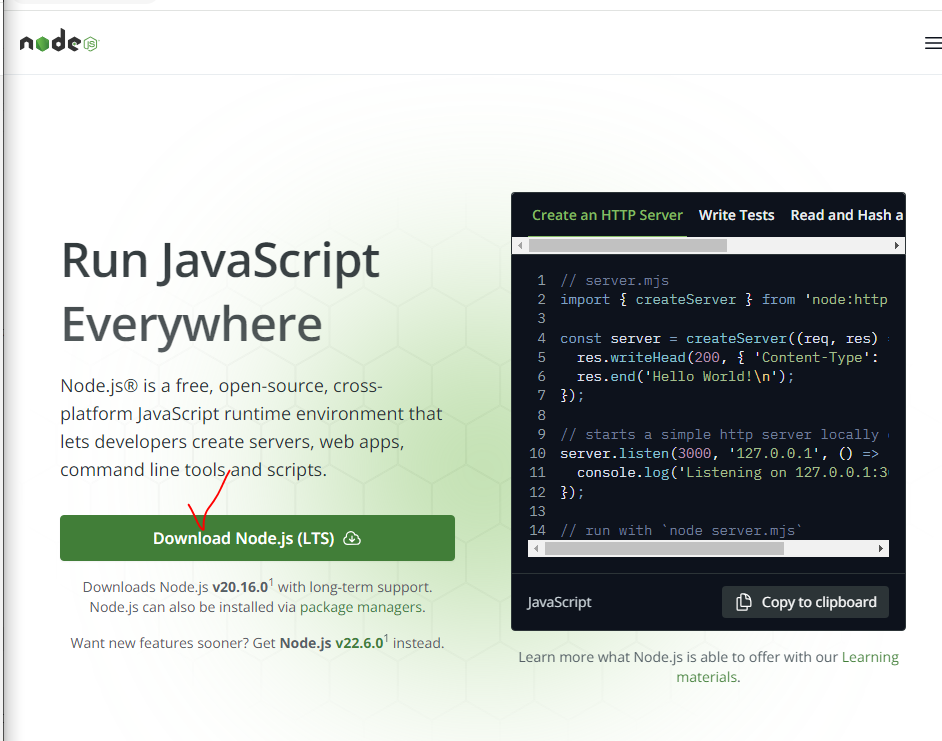
Task: Click the v20.16.0 version text
Action: (x=240, y=587)
